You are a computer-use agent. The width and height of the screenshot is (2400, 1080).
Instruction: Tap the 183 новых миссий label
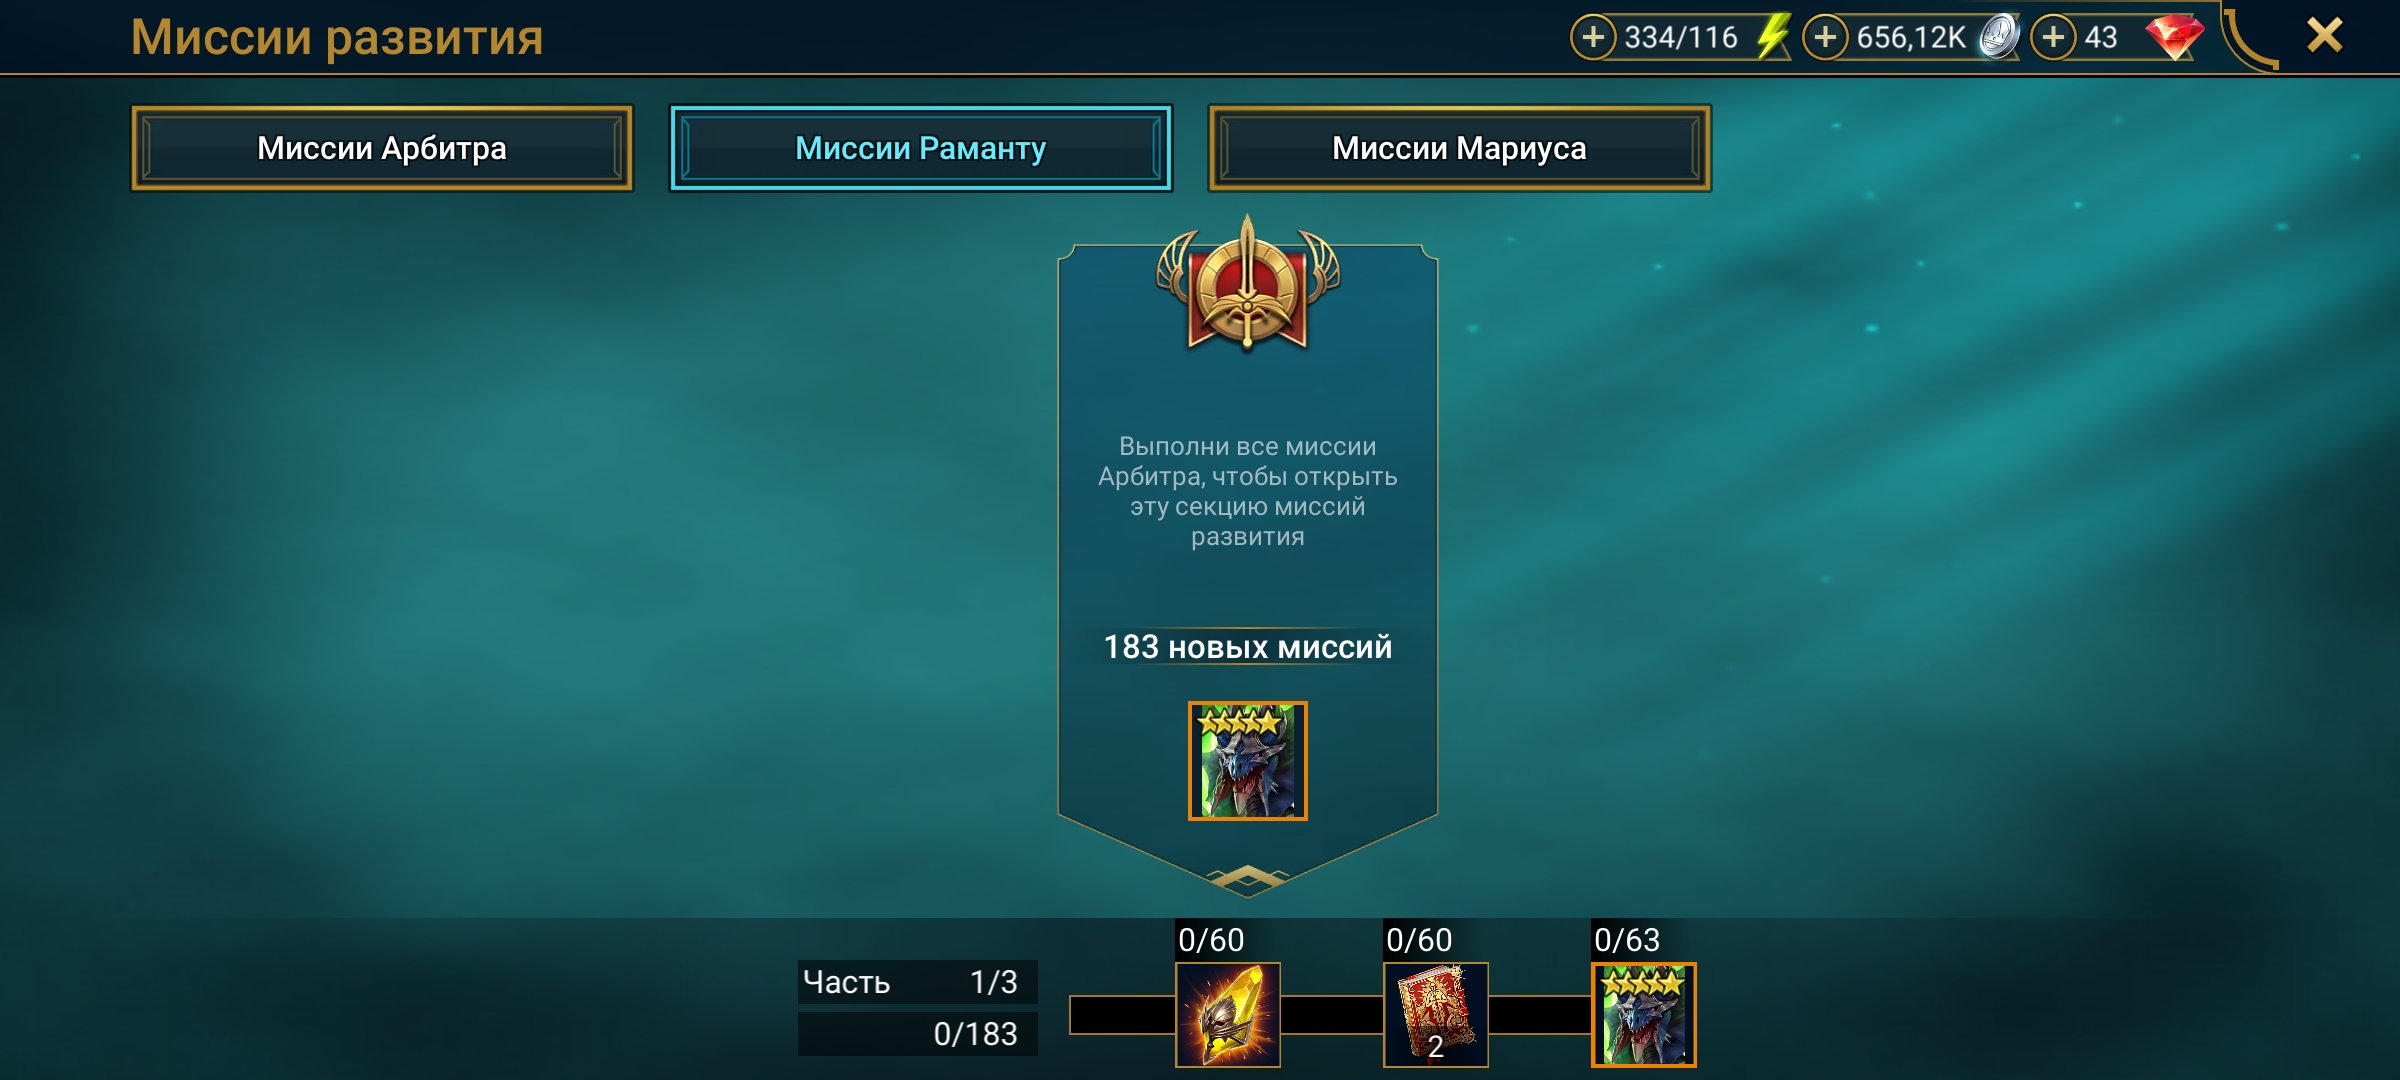pos(1247,647)
